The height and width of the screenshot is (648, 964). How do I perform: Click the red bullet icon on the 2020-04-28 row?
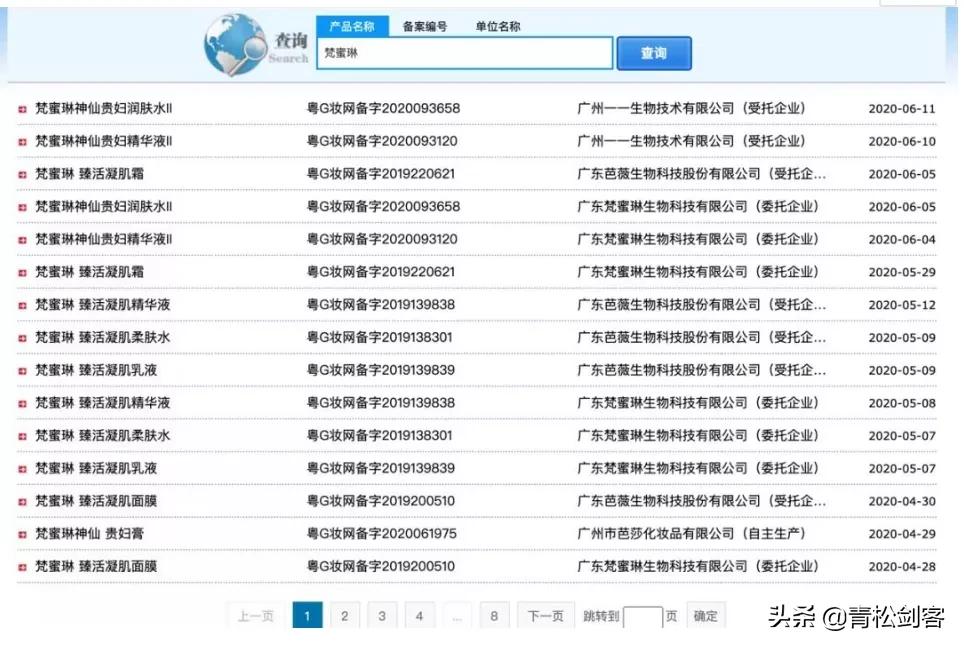23,567
